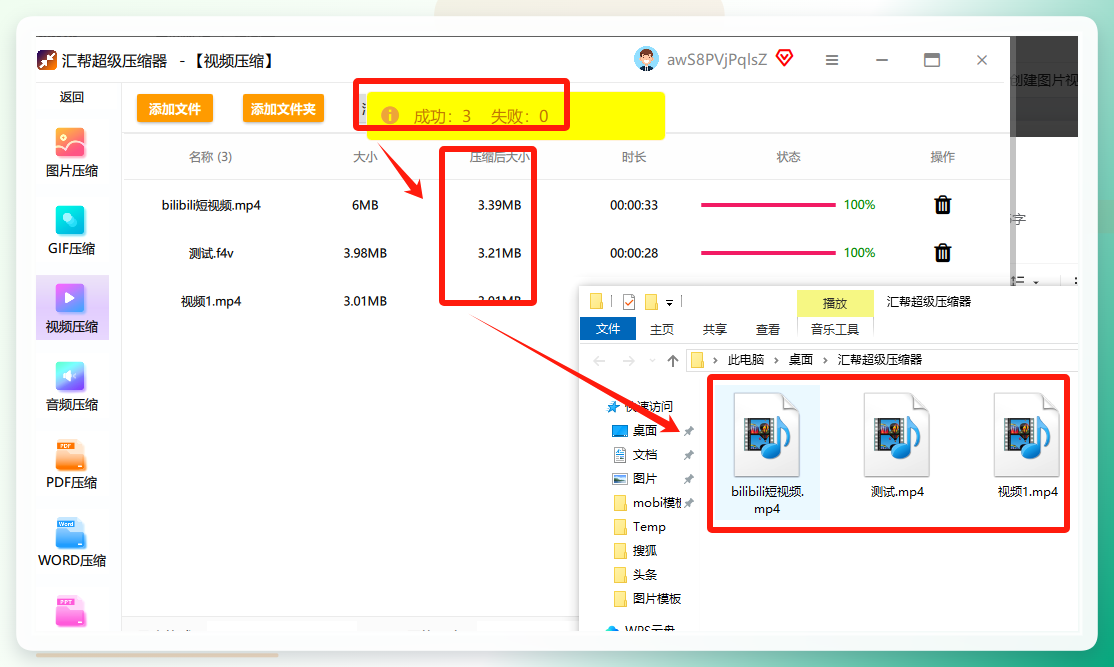Switch to the 主页 ribbon tab

click(661, 330)
